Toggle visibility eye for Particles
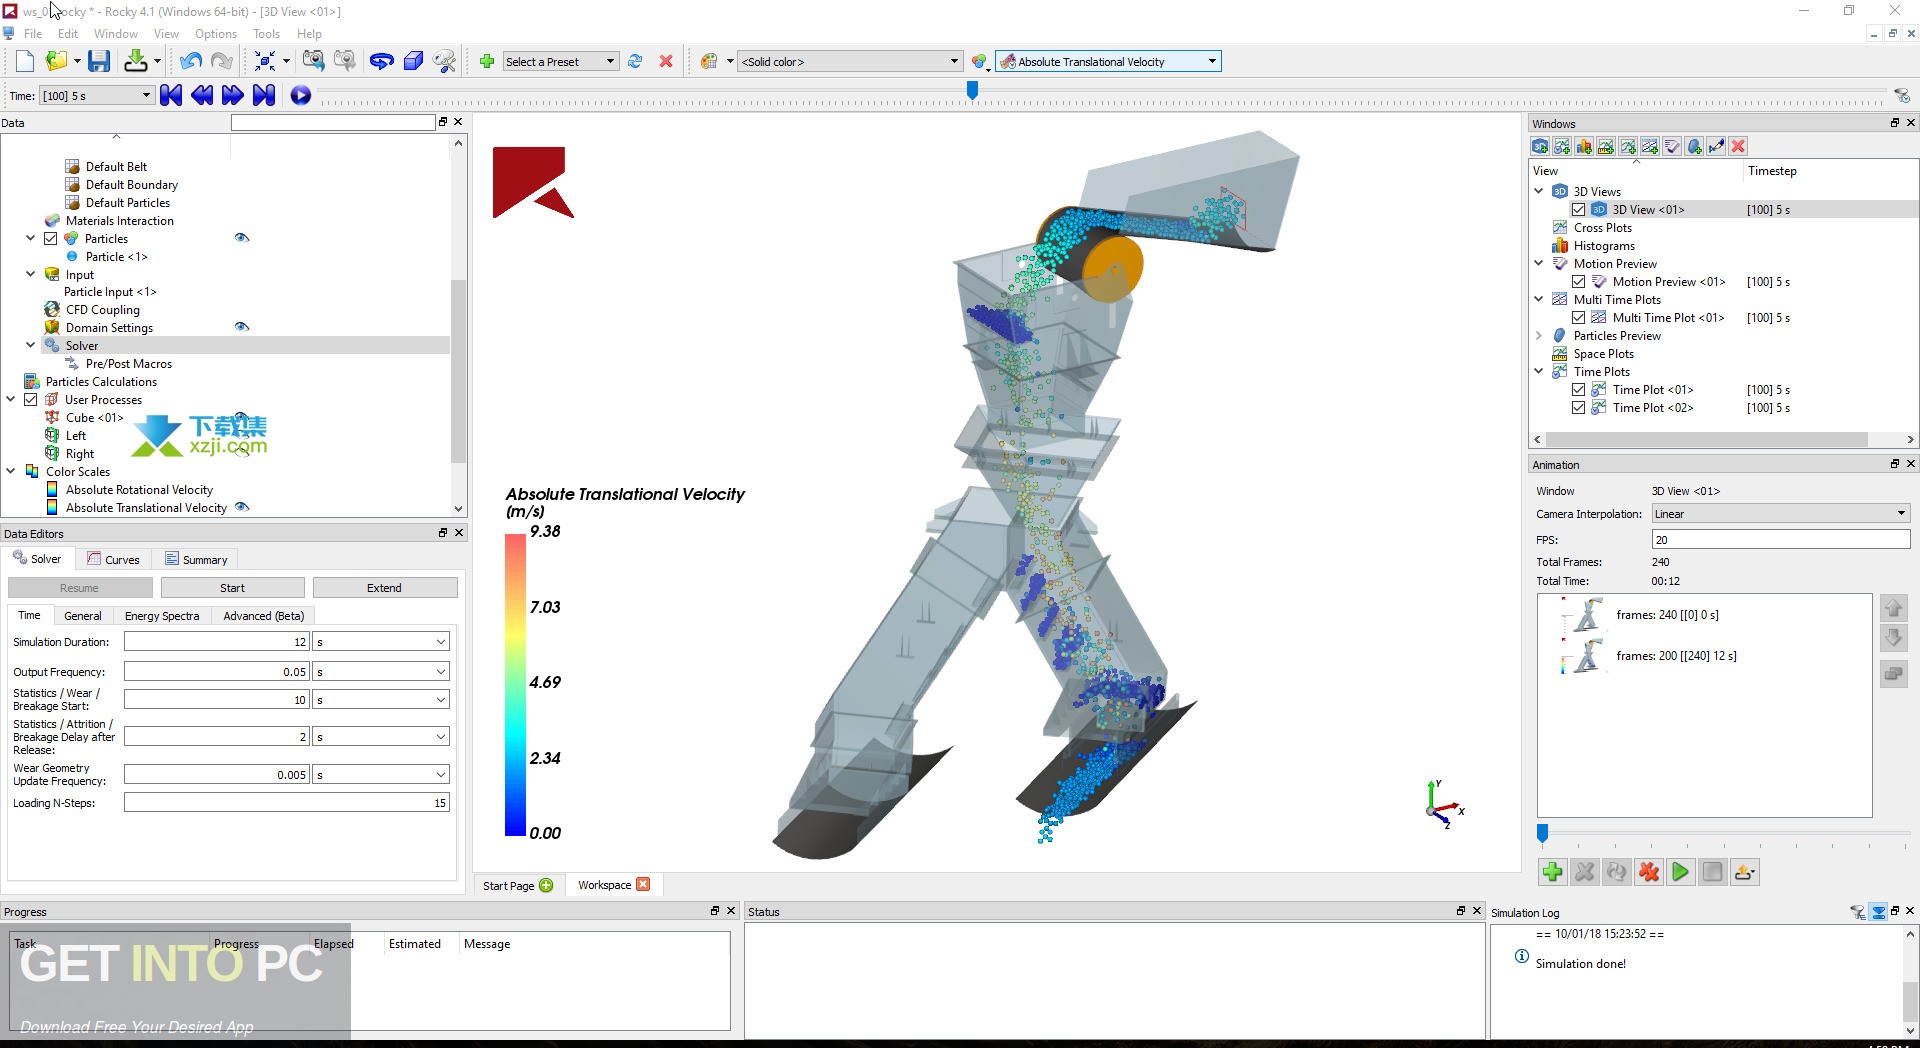Viewport: 1920px width, 1048px height. coord(241,238)
